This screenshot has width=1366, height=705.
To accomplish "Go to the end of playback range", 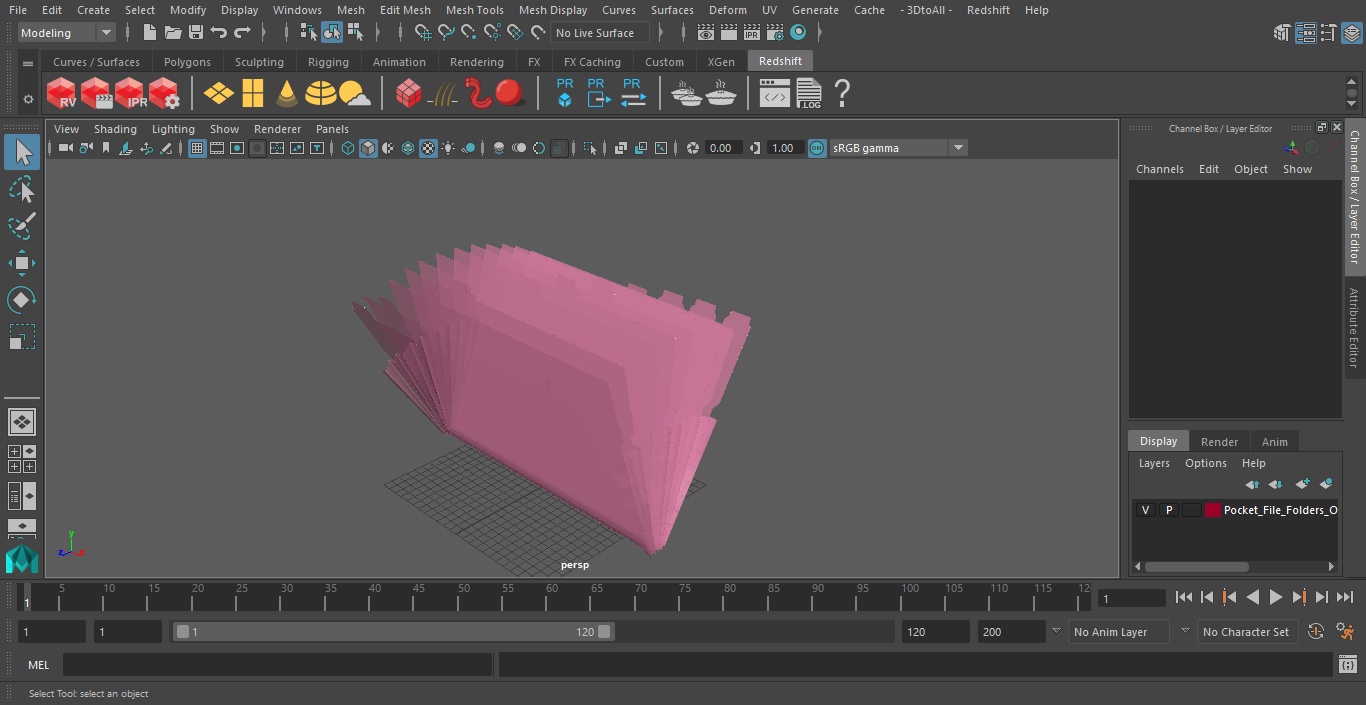I will click(x=1345, y=597).
